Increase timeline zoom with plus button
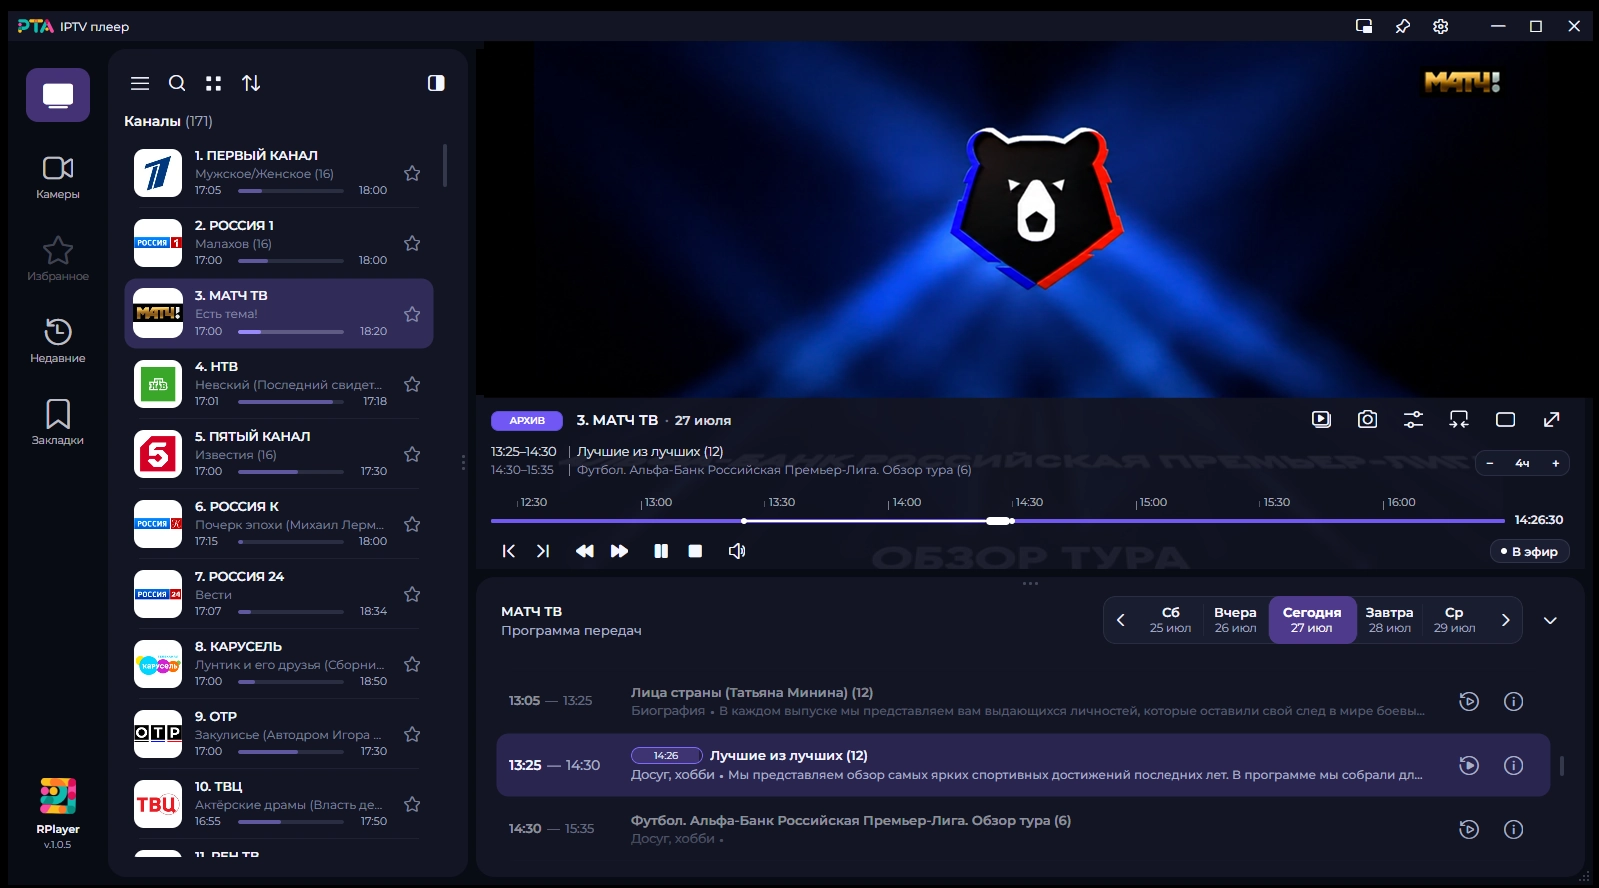Screen dimensions: 1599x888 (x=1556, y=463)
